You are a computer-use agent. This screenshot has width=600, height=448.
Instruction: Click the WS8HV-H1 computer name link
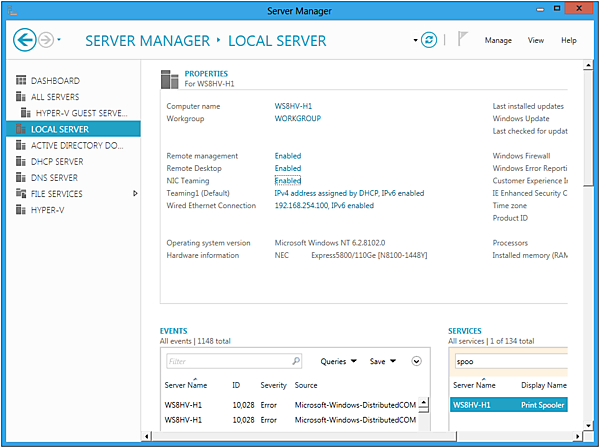pyautogui.click(x=294, y=105)
